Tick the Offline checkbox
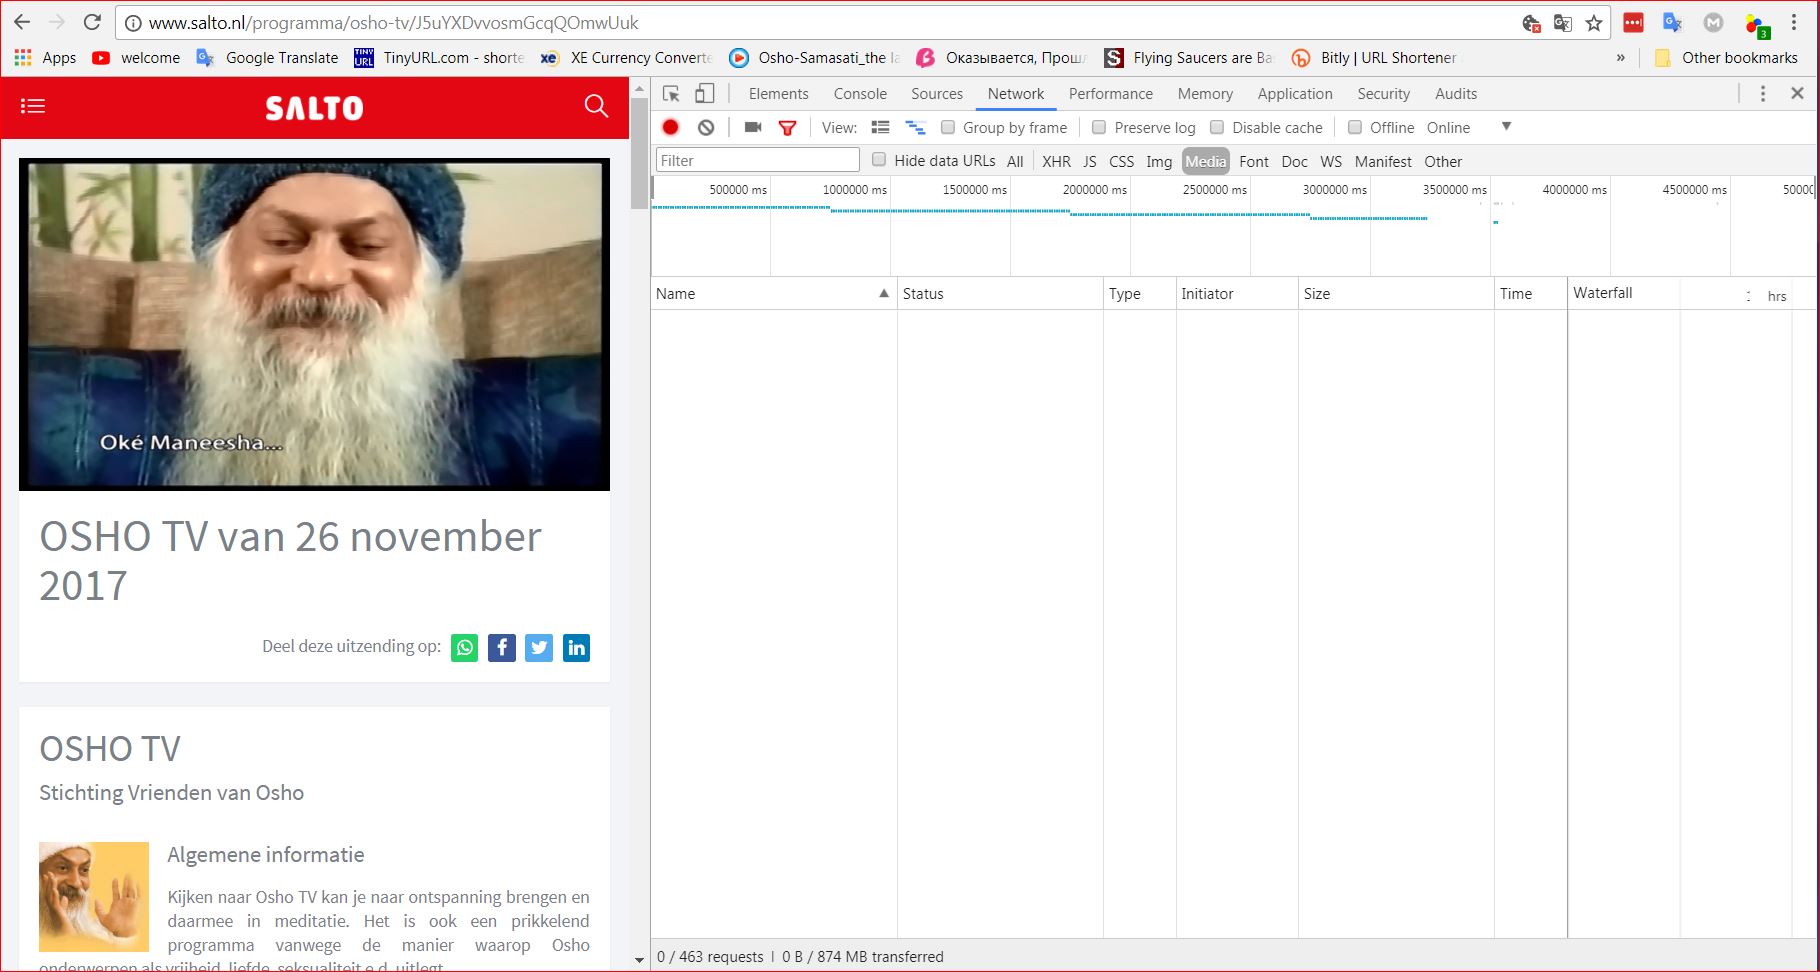 point(1355,127)
